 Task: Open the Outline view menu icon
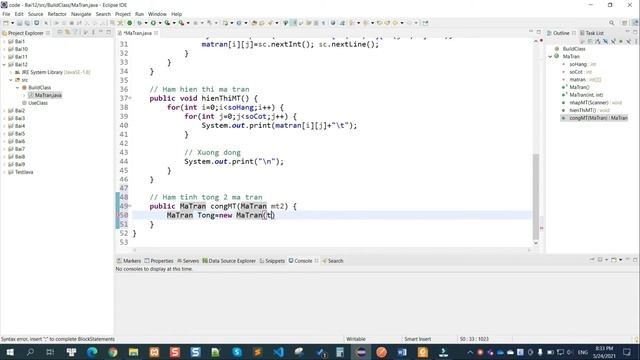coord(636,41)
